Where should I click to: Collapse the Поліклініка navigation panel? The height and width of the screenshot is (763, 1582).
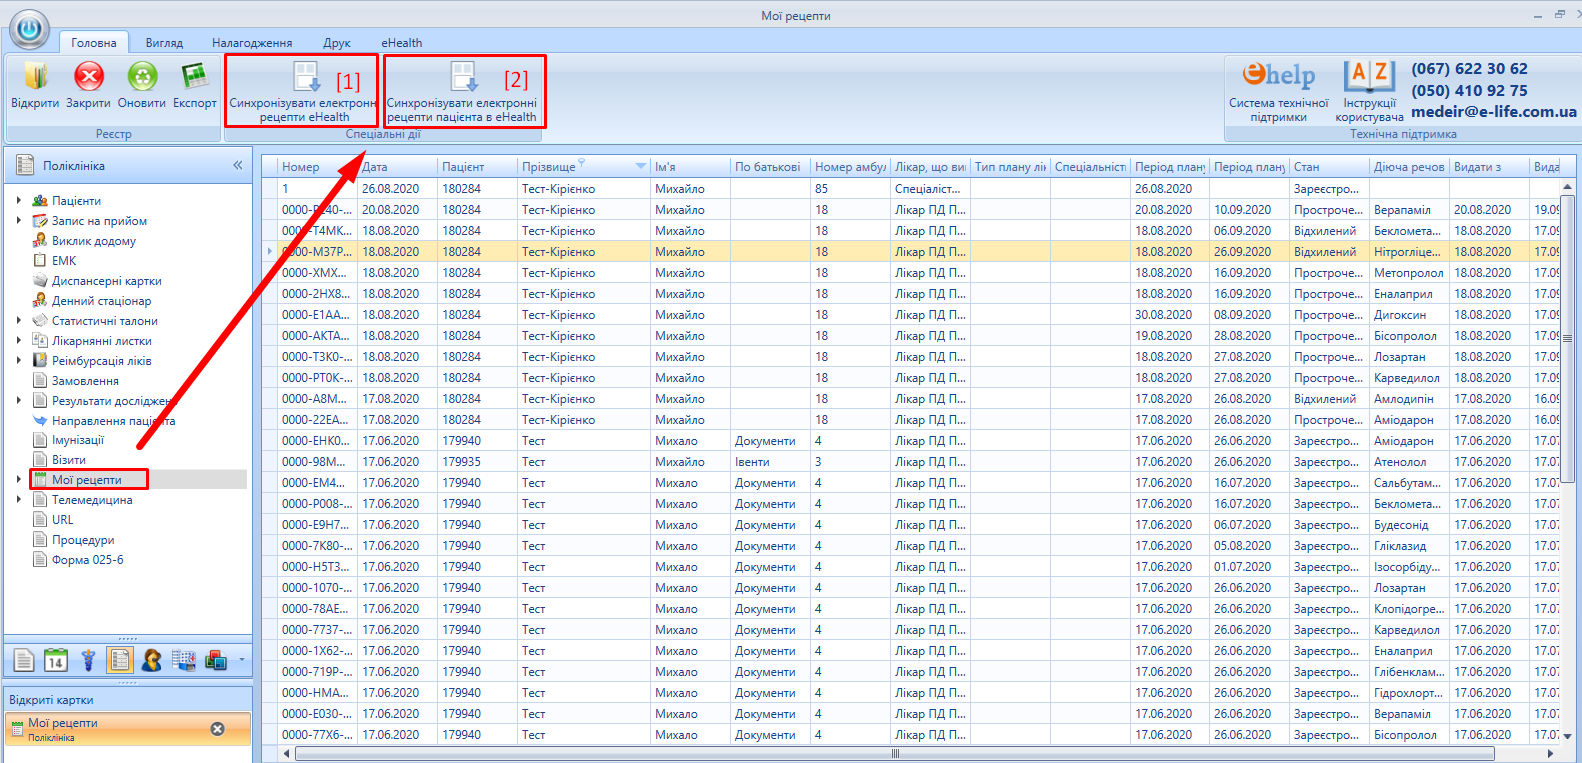click(238, 166)
